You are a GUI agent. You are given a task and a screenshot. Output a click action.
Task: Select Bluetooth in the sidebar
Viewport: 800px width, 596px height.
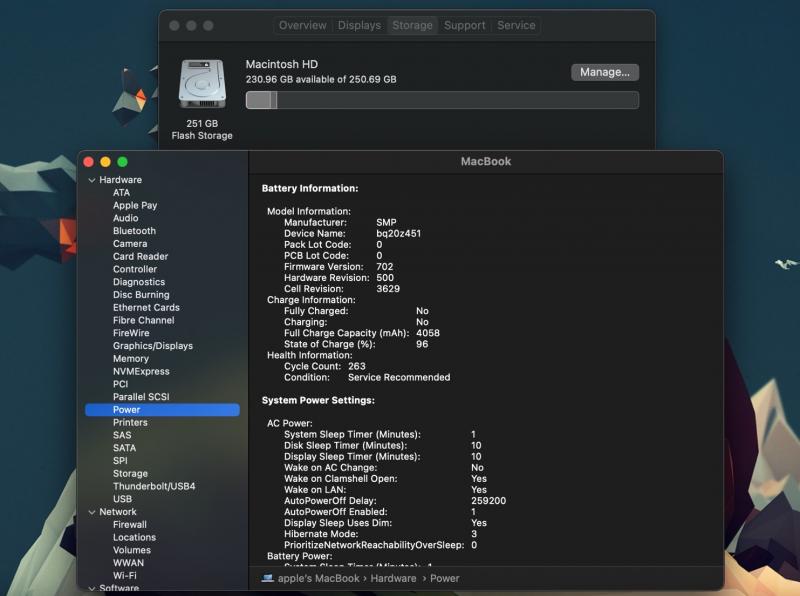click(x=134, y=231)
